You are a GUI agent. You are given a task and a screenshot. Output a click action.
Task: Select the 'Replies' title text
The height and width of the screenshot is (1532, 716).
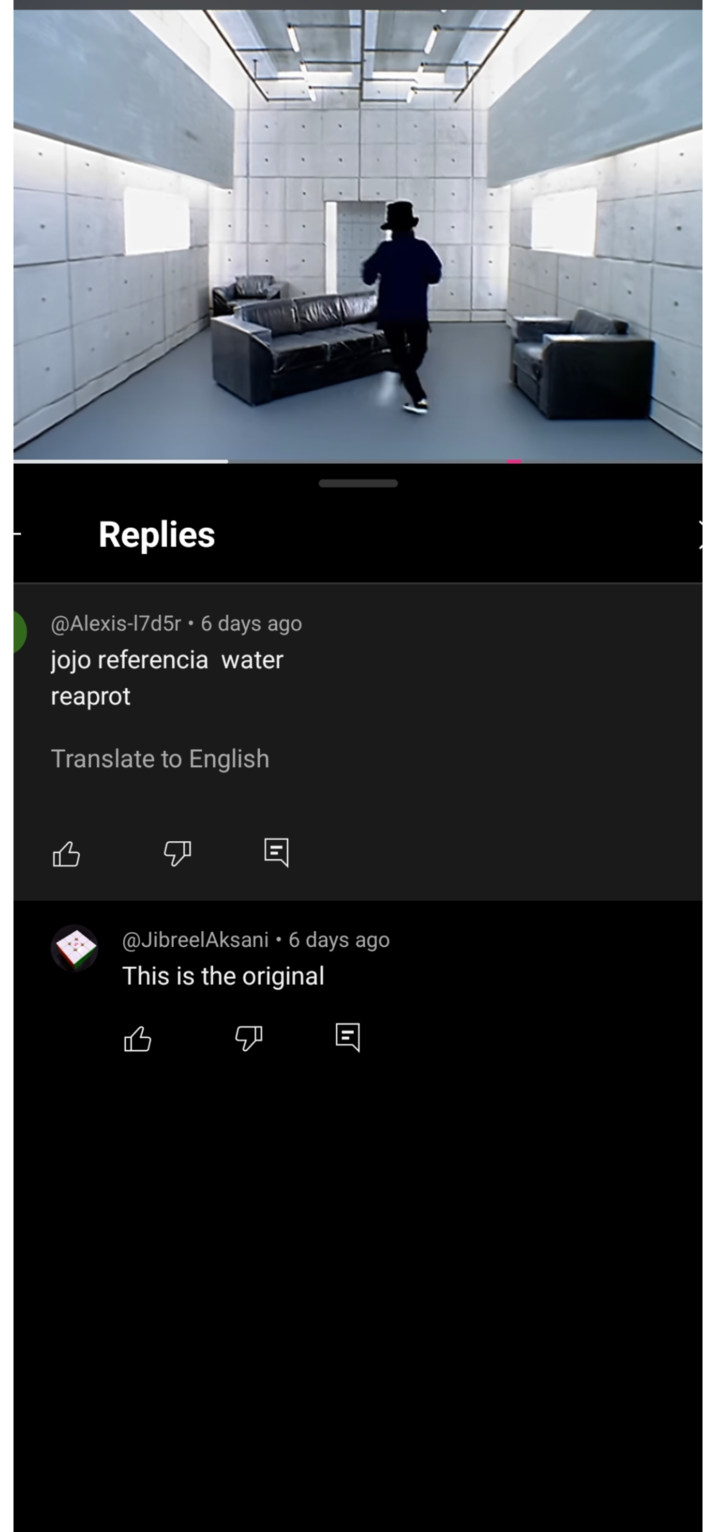coord(156,534)
